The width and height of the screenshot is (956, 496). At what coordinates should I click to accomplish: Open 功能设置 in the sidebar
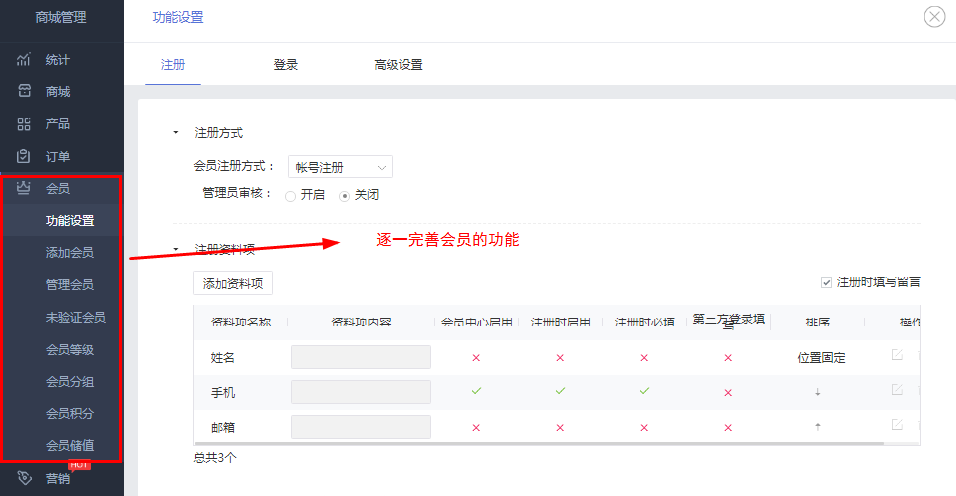pyautogui.click(x=70, y=221)
